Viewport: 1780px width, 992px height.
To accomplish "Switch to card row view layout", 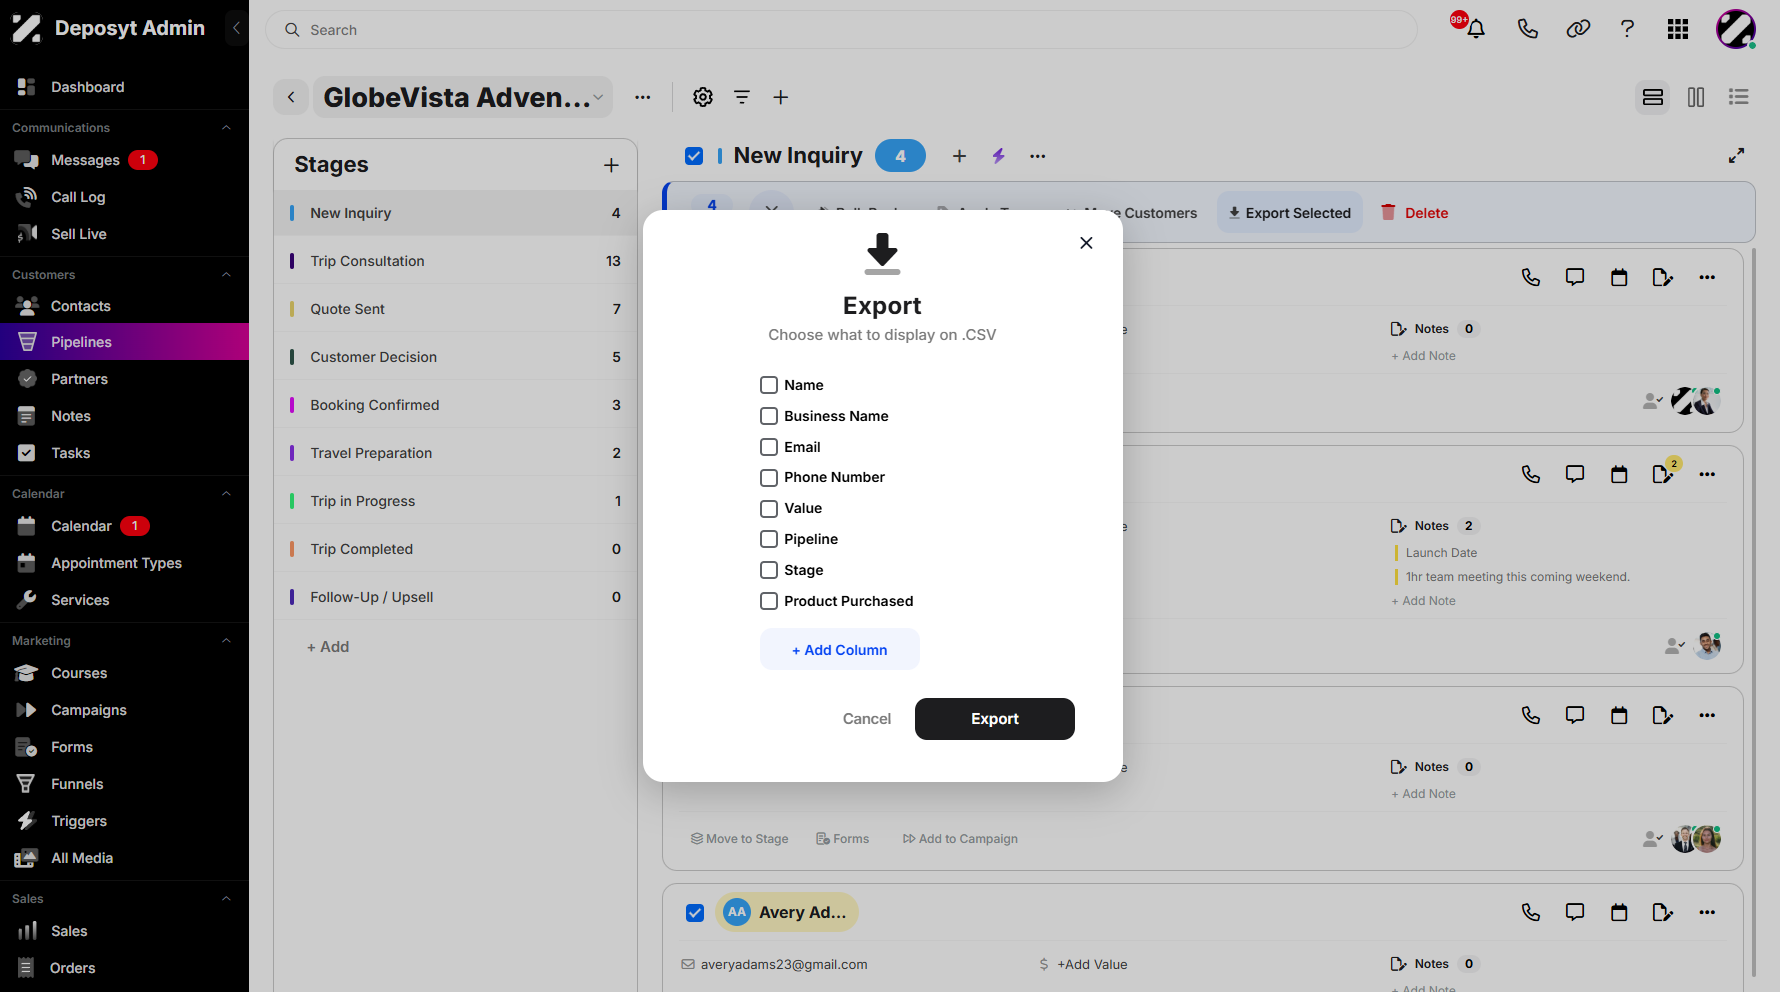I will [1653, 97].
